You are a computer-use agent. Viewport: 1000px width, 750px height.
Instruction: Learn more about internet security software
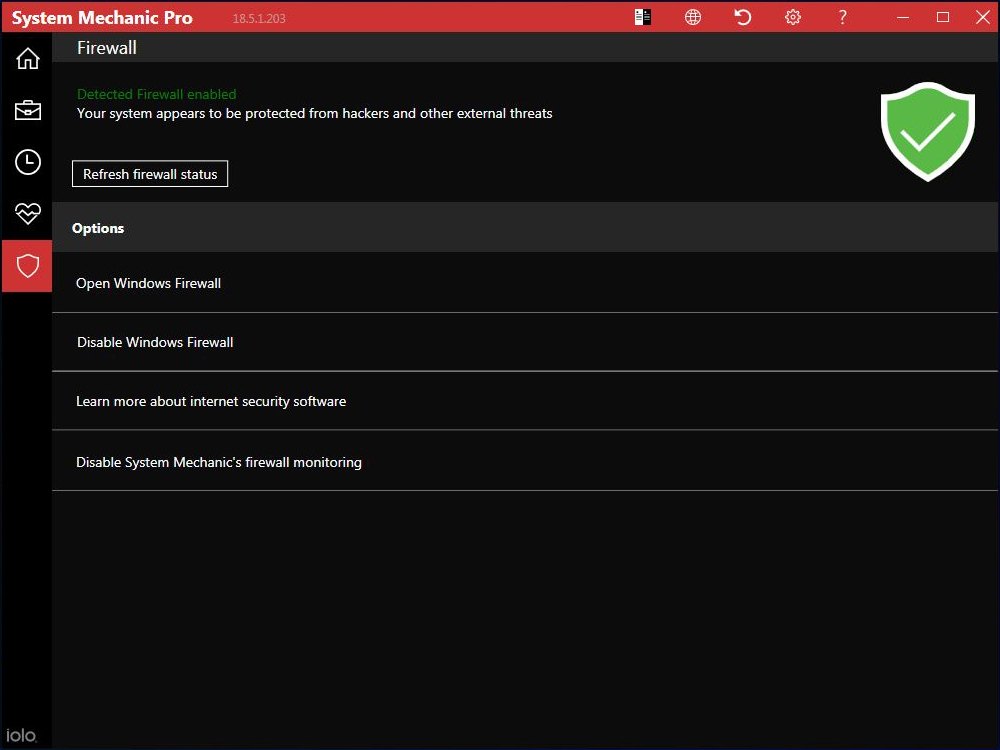click(x=211, y=401)
